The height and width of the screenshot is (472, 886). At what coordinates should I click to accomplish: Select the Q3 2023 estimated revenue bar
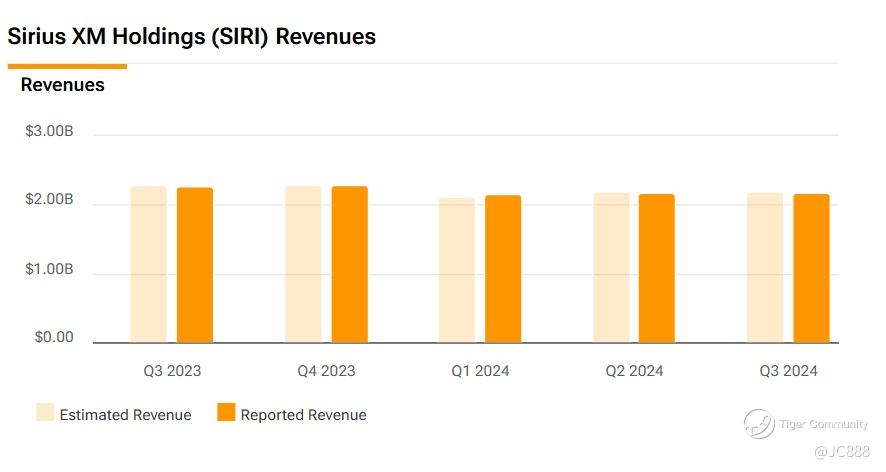coord(149,265)
